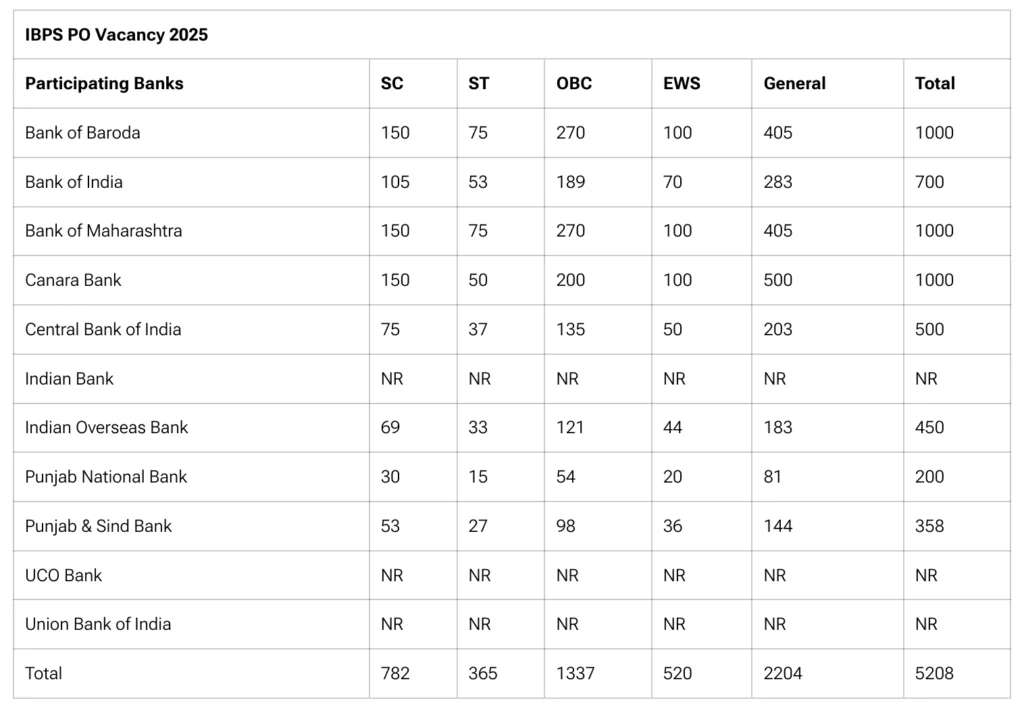Click Punjab & Sind Bank total 358
Image resolution: width=1024 pixels, height=711 pixels.
(929, 526)
